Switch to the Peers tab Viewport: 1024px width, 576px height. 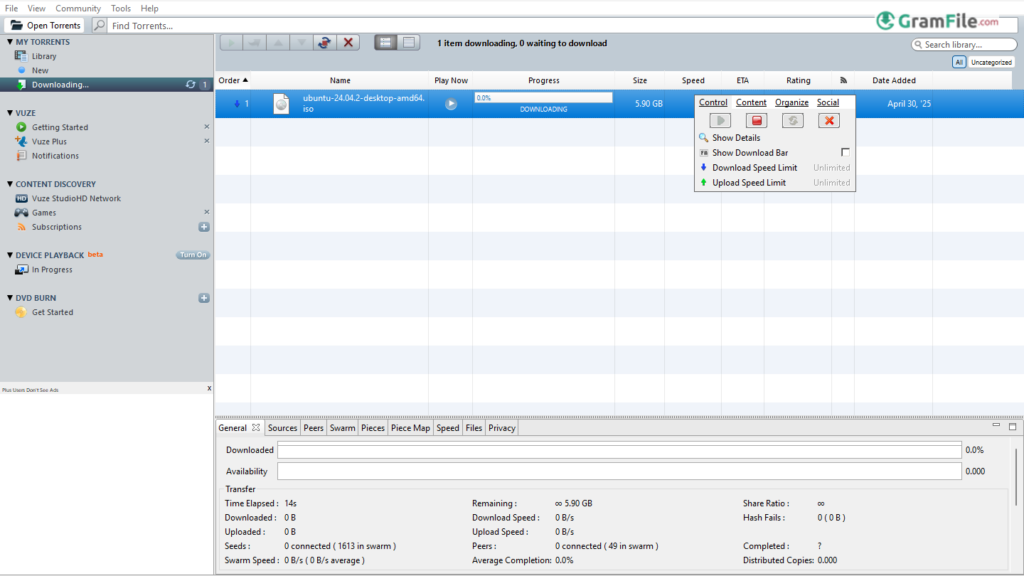313,428
